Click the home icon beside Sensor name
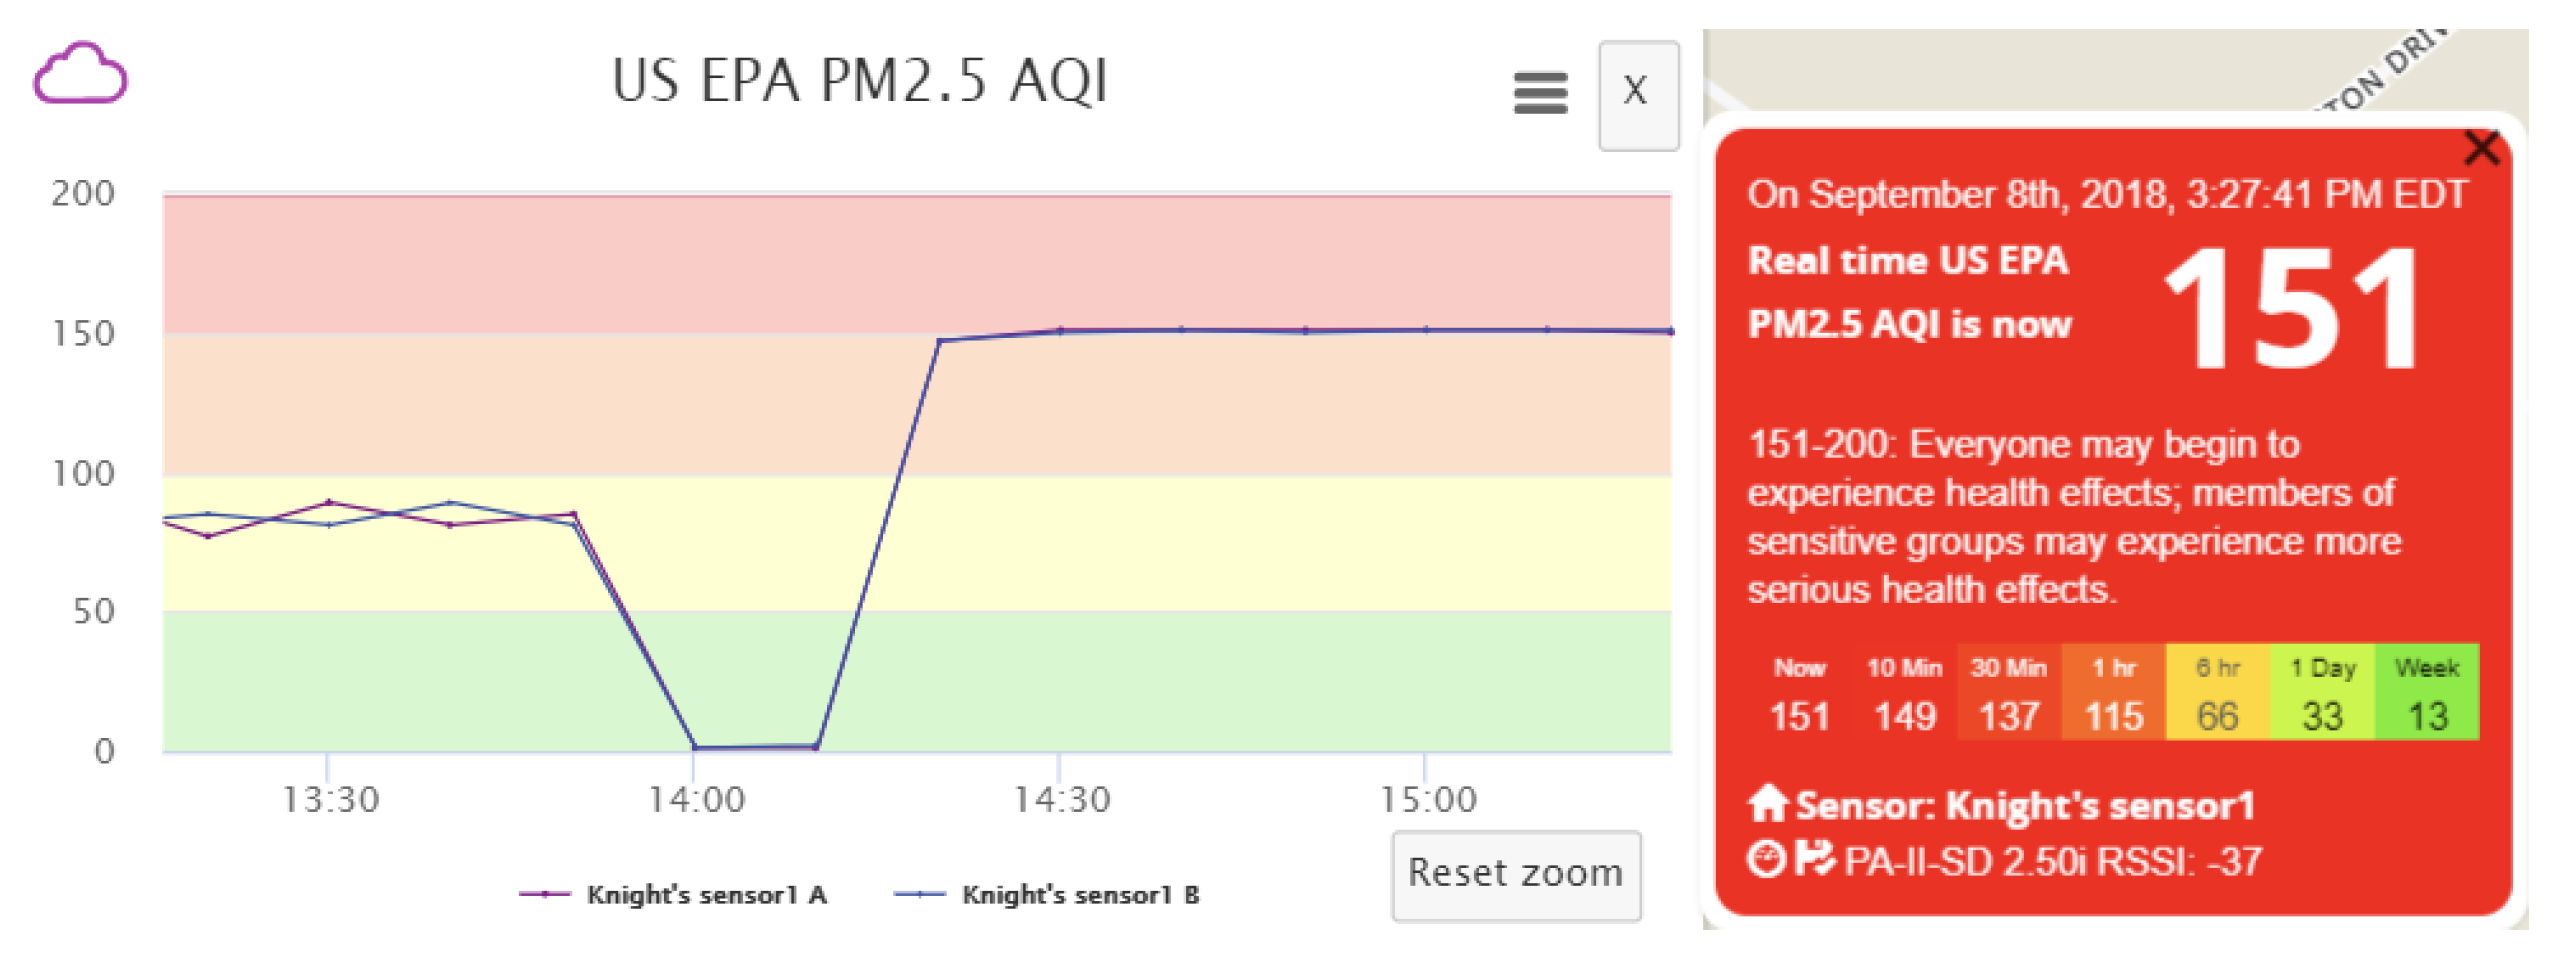 click(x=1767, y=803)
